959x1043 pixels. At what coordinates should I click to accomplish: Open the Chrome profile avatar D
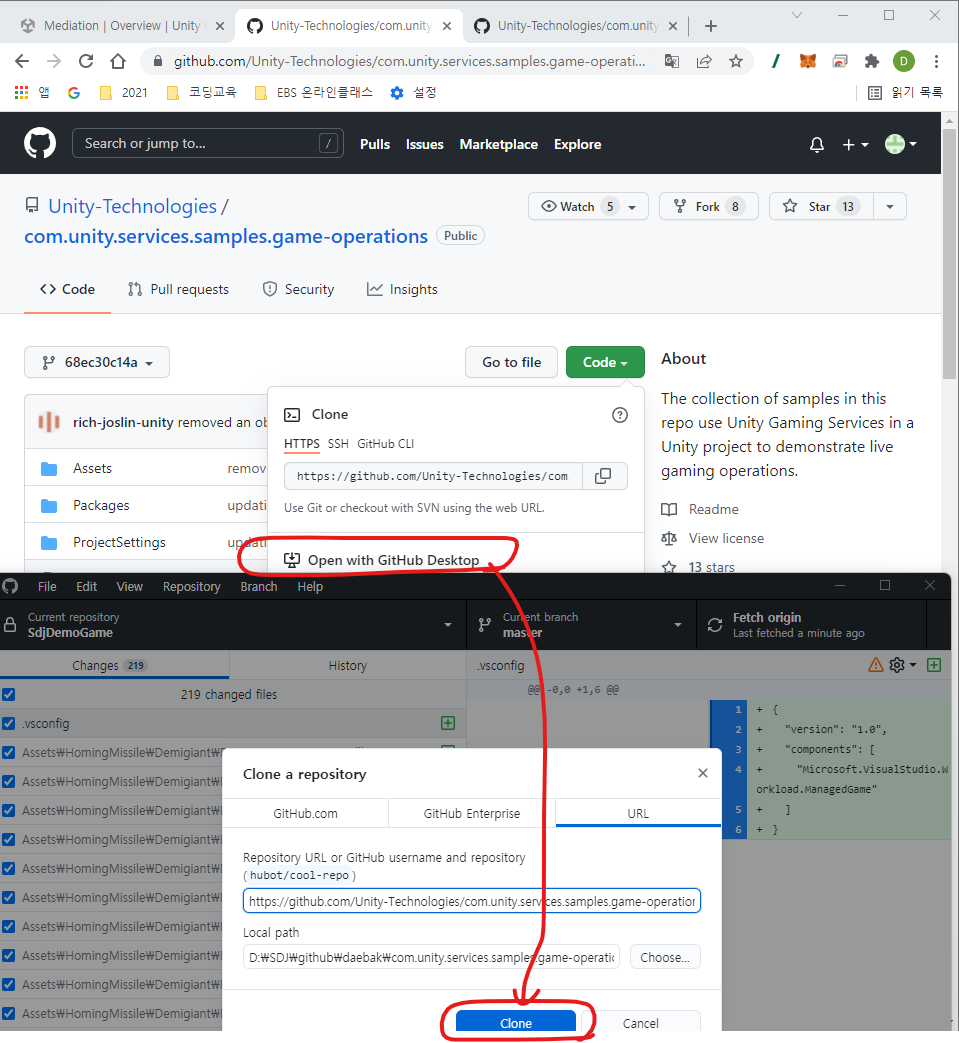click(x=904, y=61)
